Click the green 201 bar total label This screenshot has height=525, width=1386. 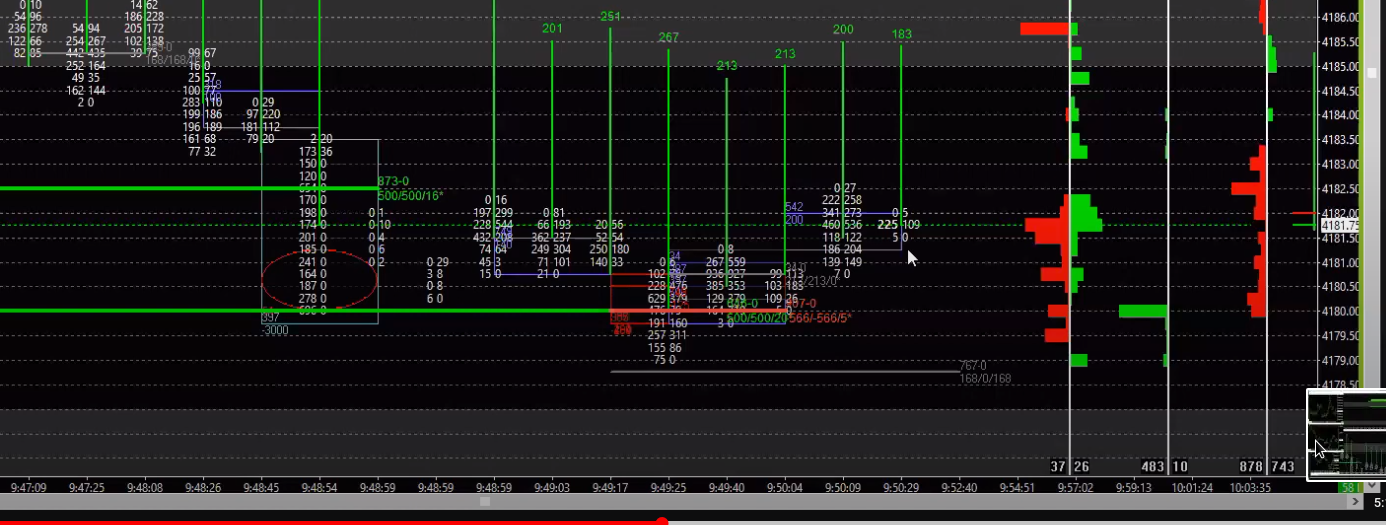tap(552, 29)
